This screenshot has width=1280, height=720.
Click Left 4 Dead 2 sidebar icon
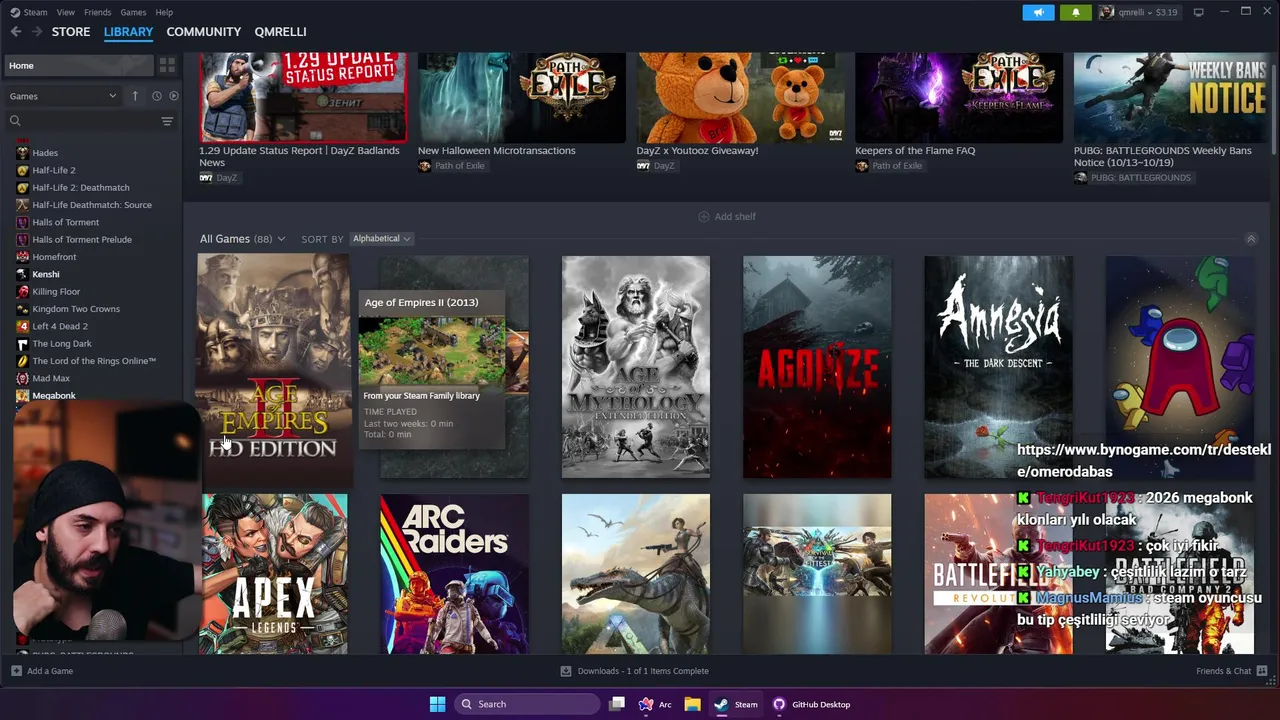pos(23,326)
